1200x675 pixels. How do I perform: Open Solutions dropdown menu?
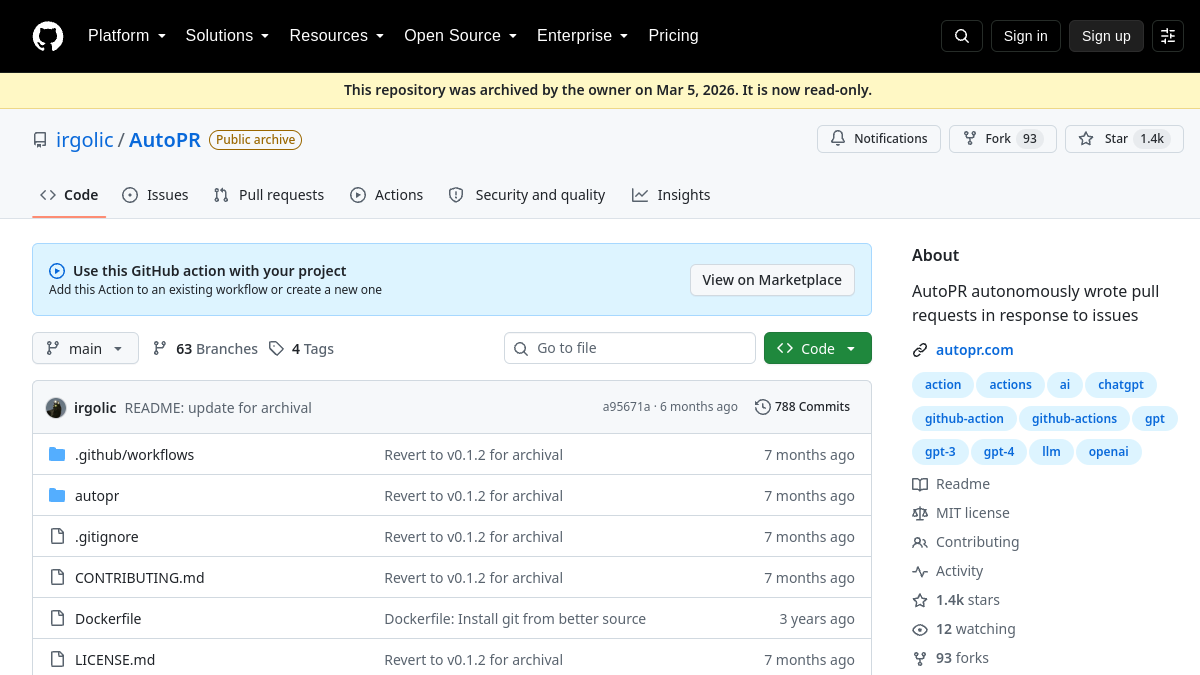pos(227,36)
